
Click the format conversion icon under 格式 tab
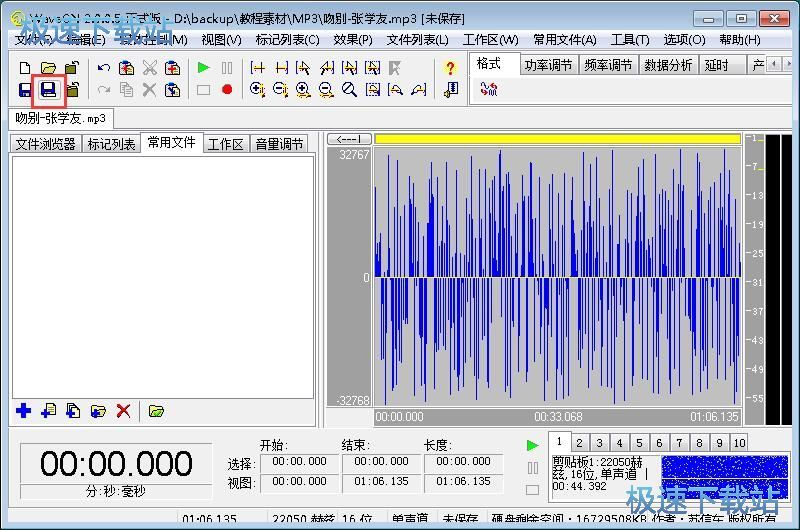[488, 90]
